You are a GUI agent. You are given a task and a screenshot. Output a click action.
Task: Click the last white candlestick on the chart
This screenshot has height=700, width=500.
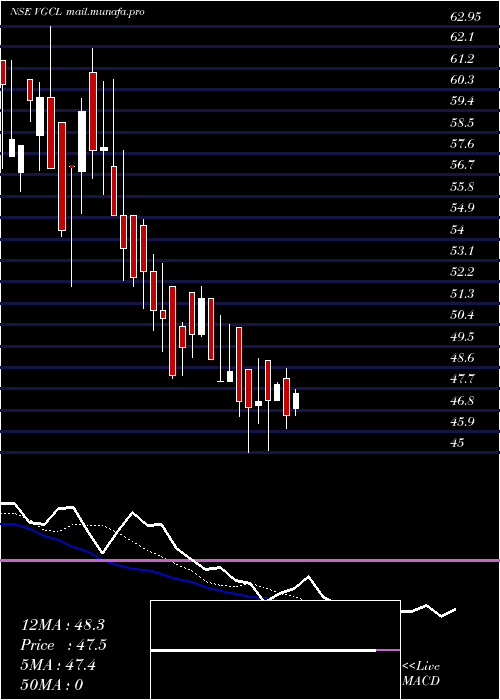click(296, 401)
